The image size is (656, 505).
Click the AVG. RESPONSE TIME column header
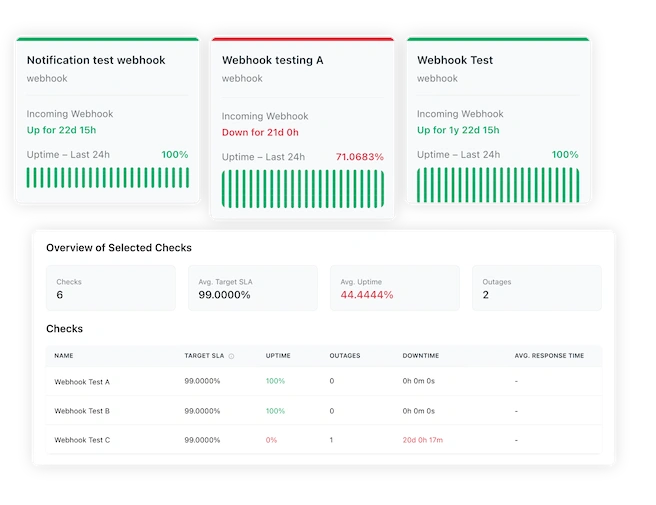click(x=548, y=356)
